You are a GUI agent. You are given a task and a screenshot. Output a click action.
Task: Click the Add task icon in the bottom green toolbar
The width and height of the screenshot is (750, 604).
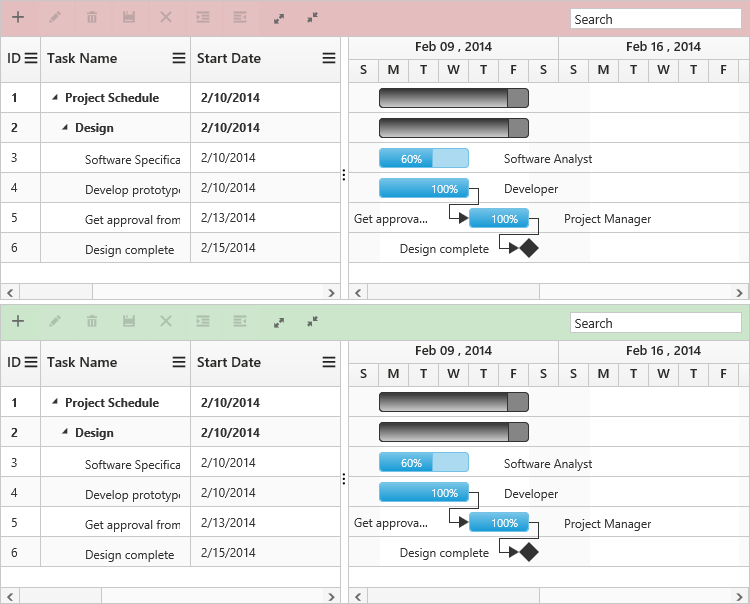pos(18,322)
